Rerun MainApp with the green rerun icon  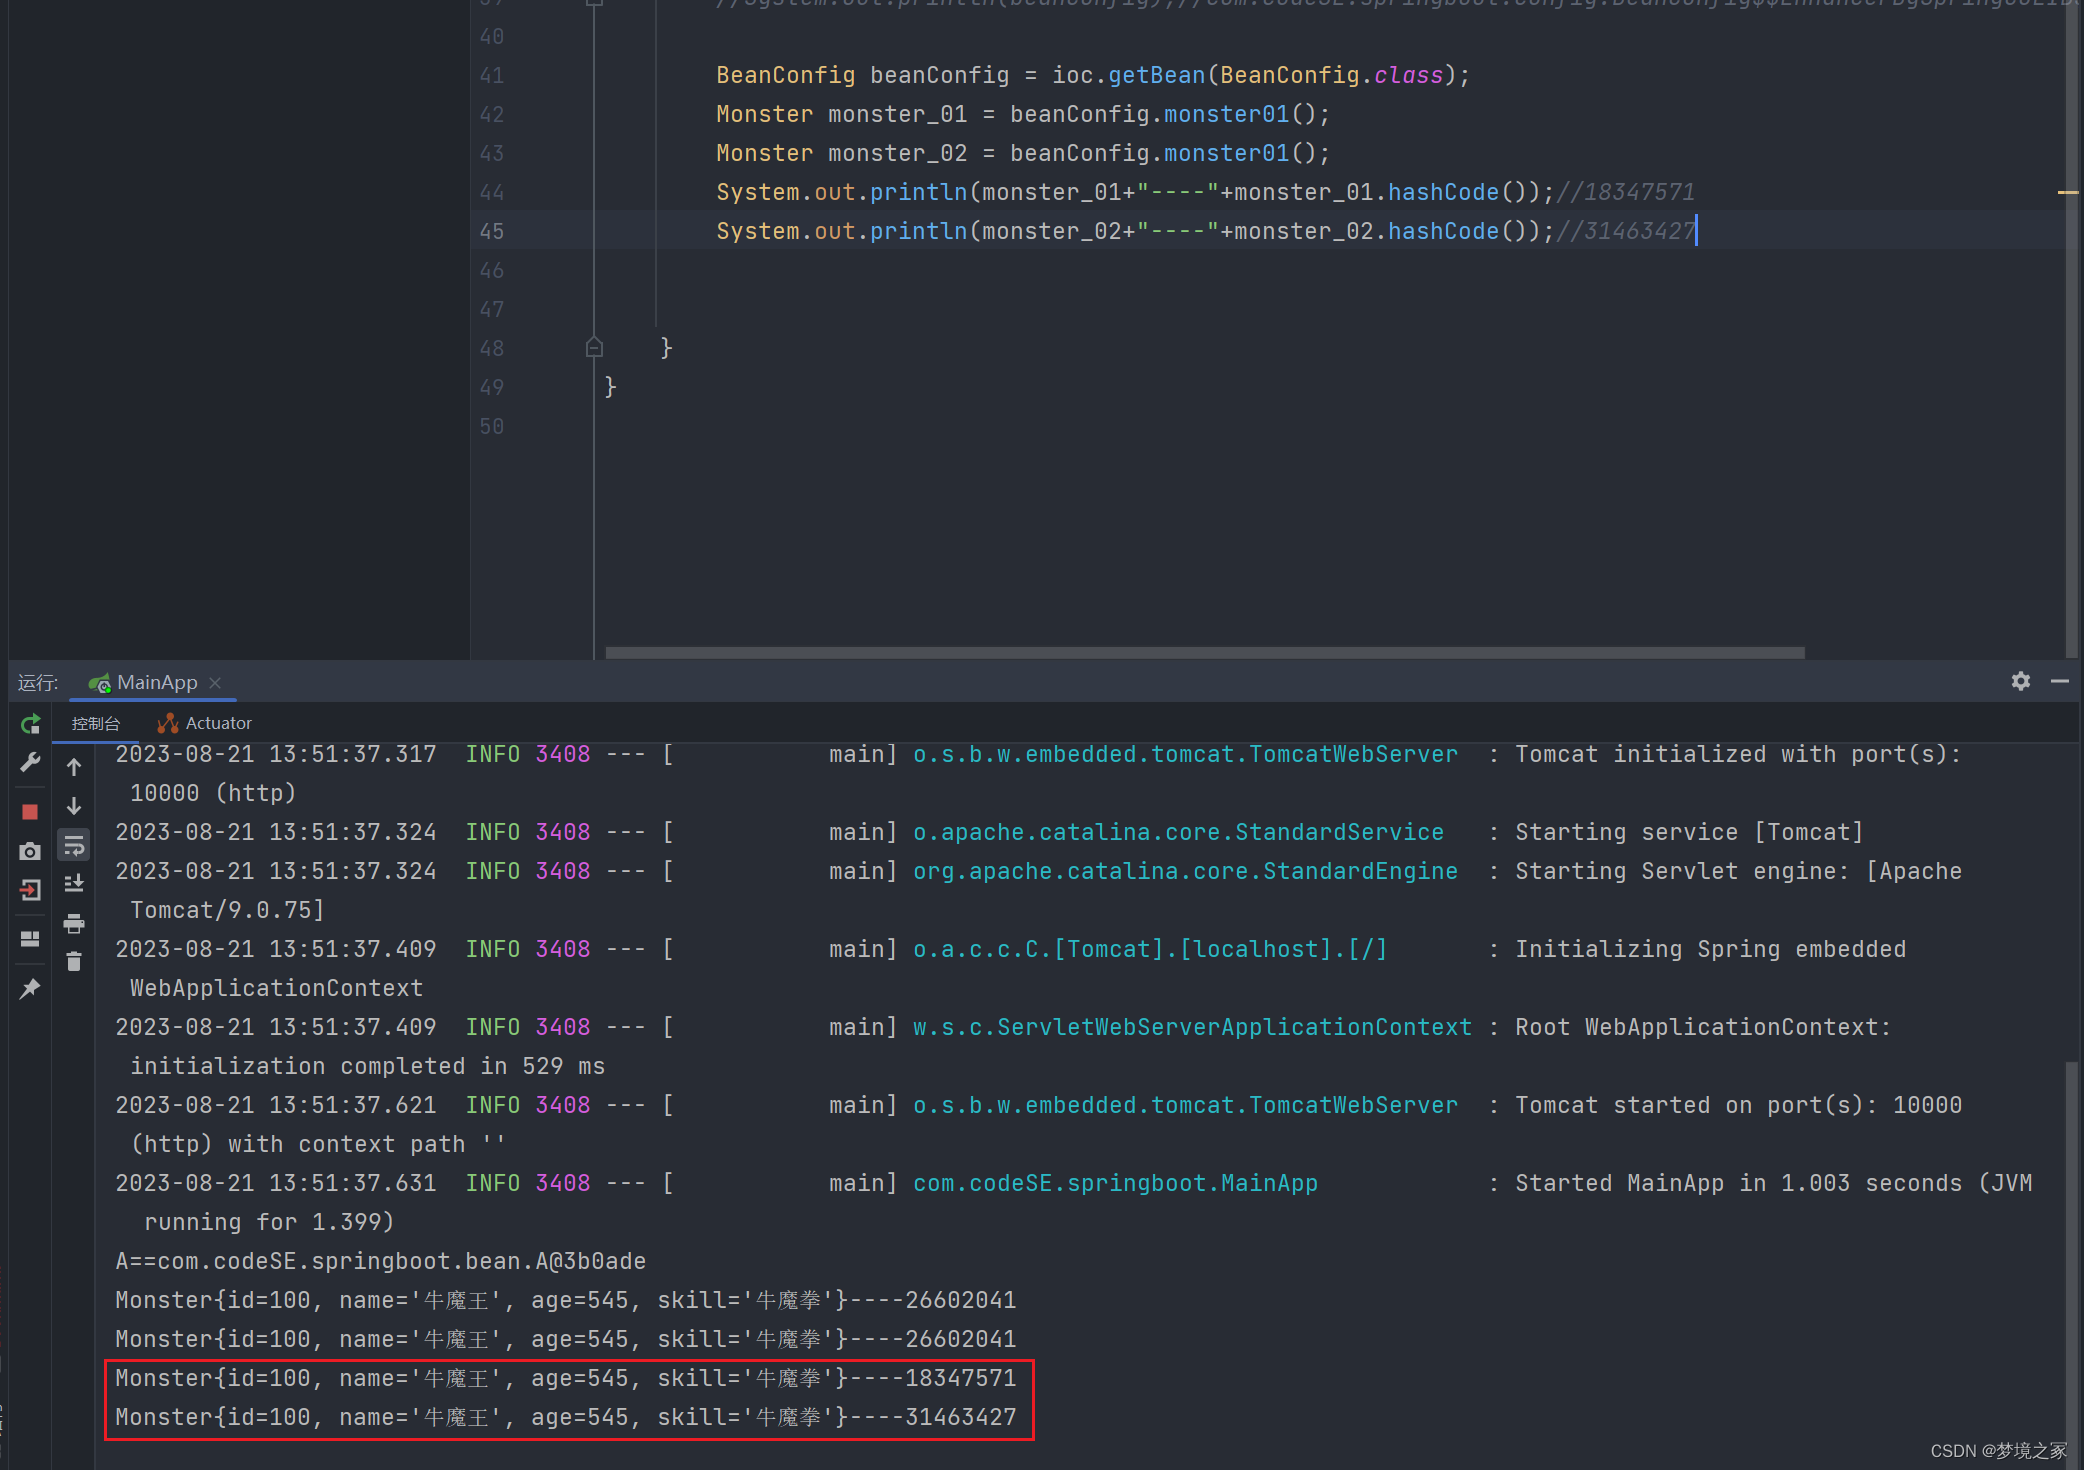point(30,724)
